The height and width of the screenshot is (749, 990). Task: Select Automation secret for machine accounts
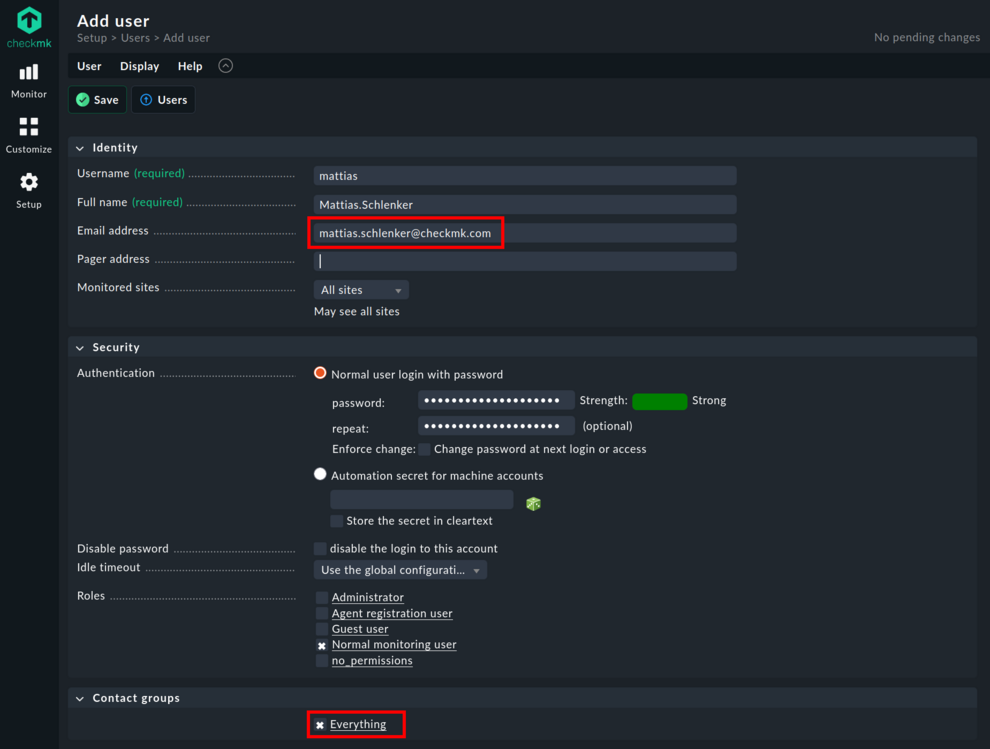pos(320,474)
